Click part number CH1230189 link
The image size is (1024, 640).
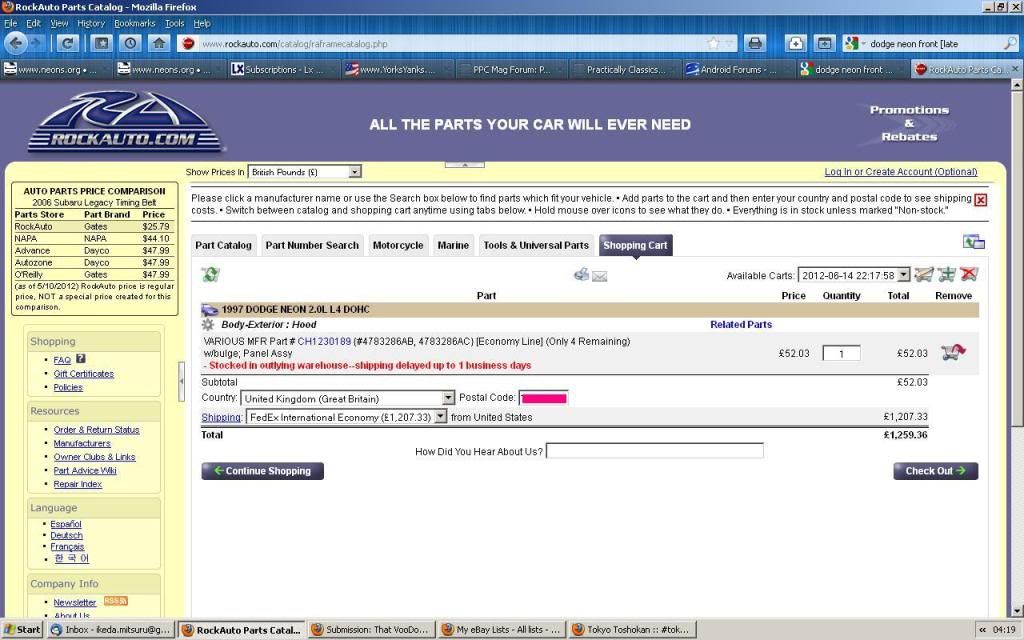click(x=324, y=342)
